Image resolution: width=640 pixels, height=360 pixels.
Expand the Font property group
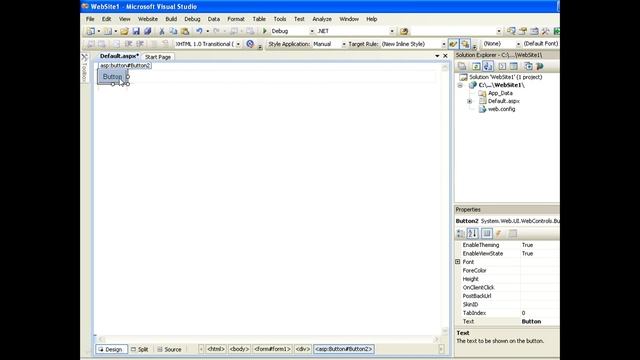tap(458, 262)
